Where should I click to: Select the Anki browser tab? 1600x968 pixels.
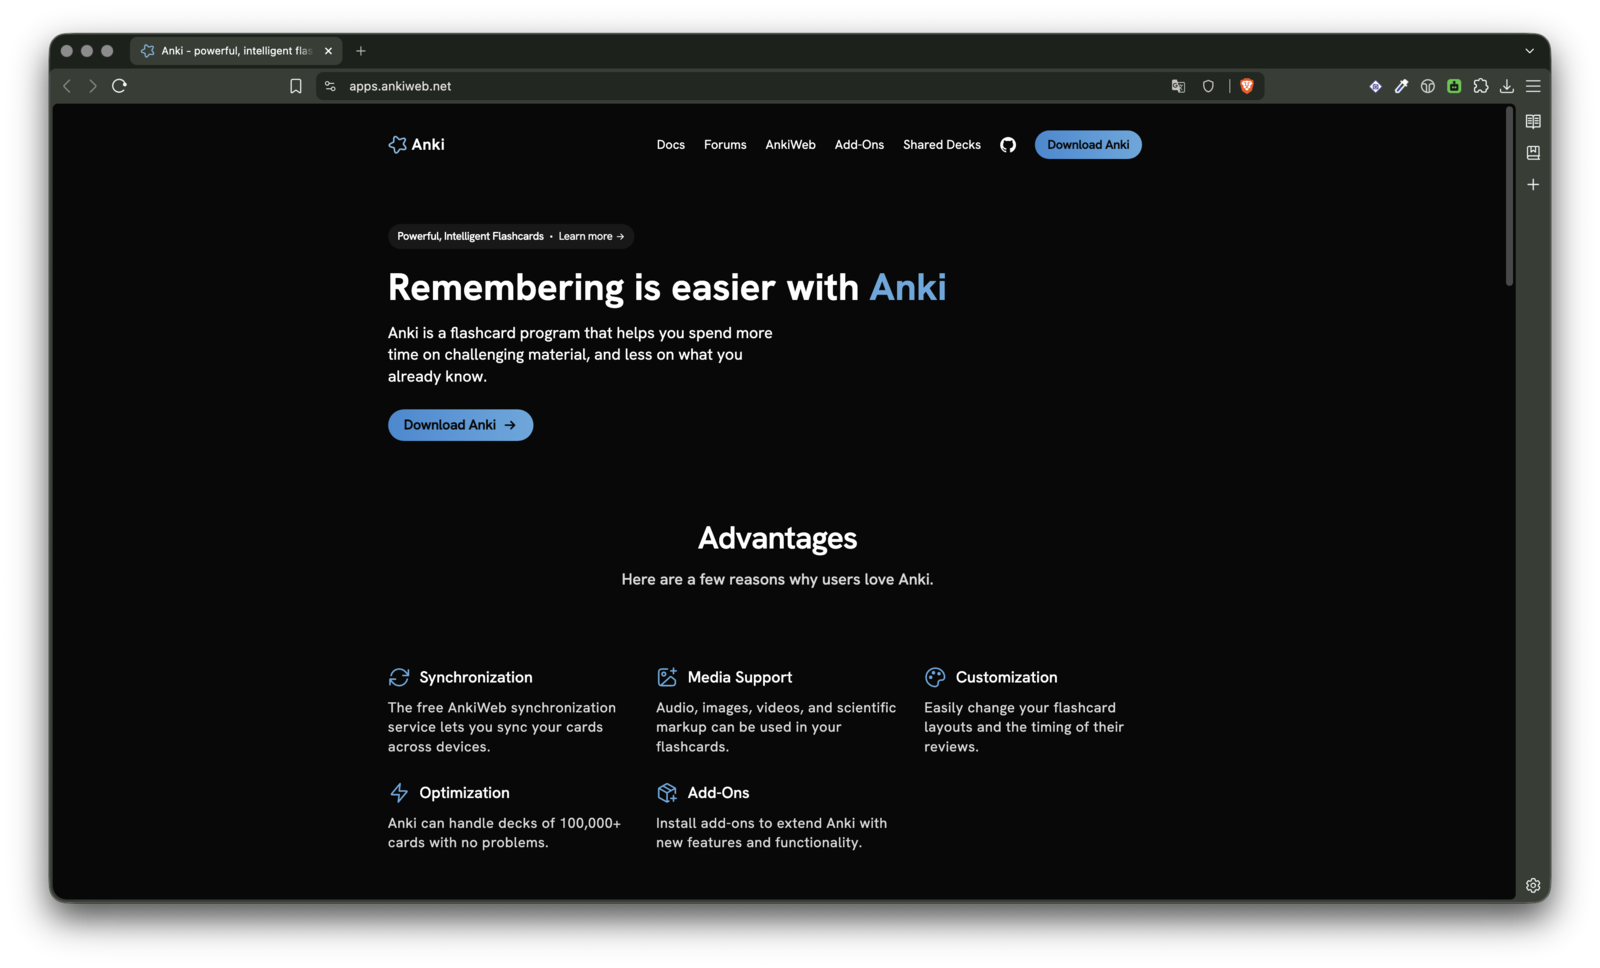236,51
